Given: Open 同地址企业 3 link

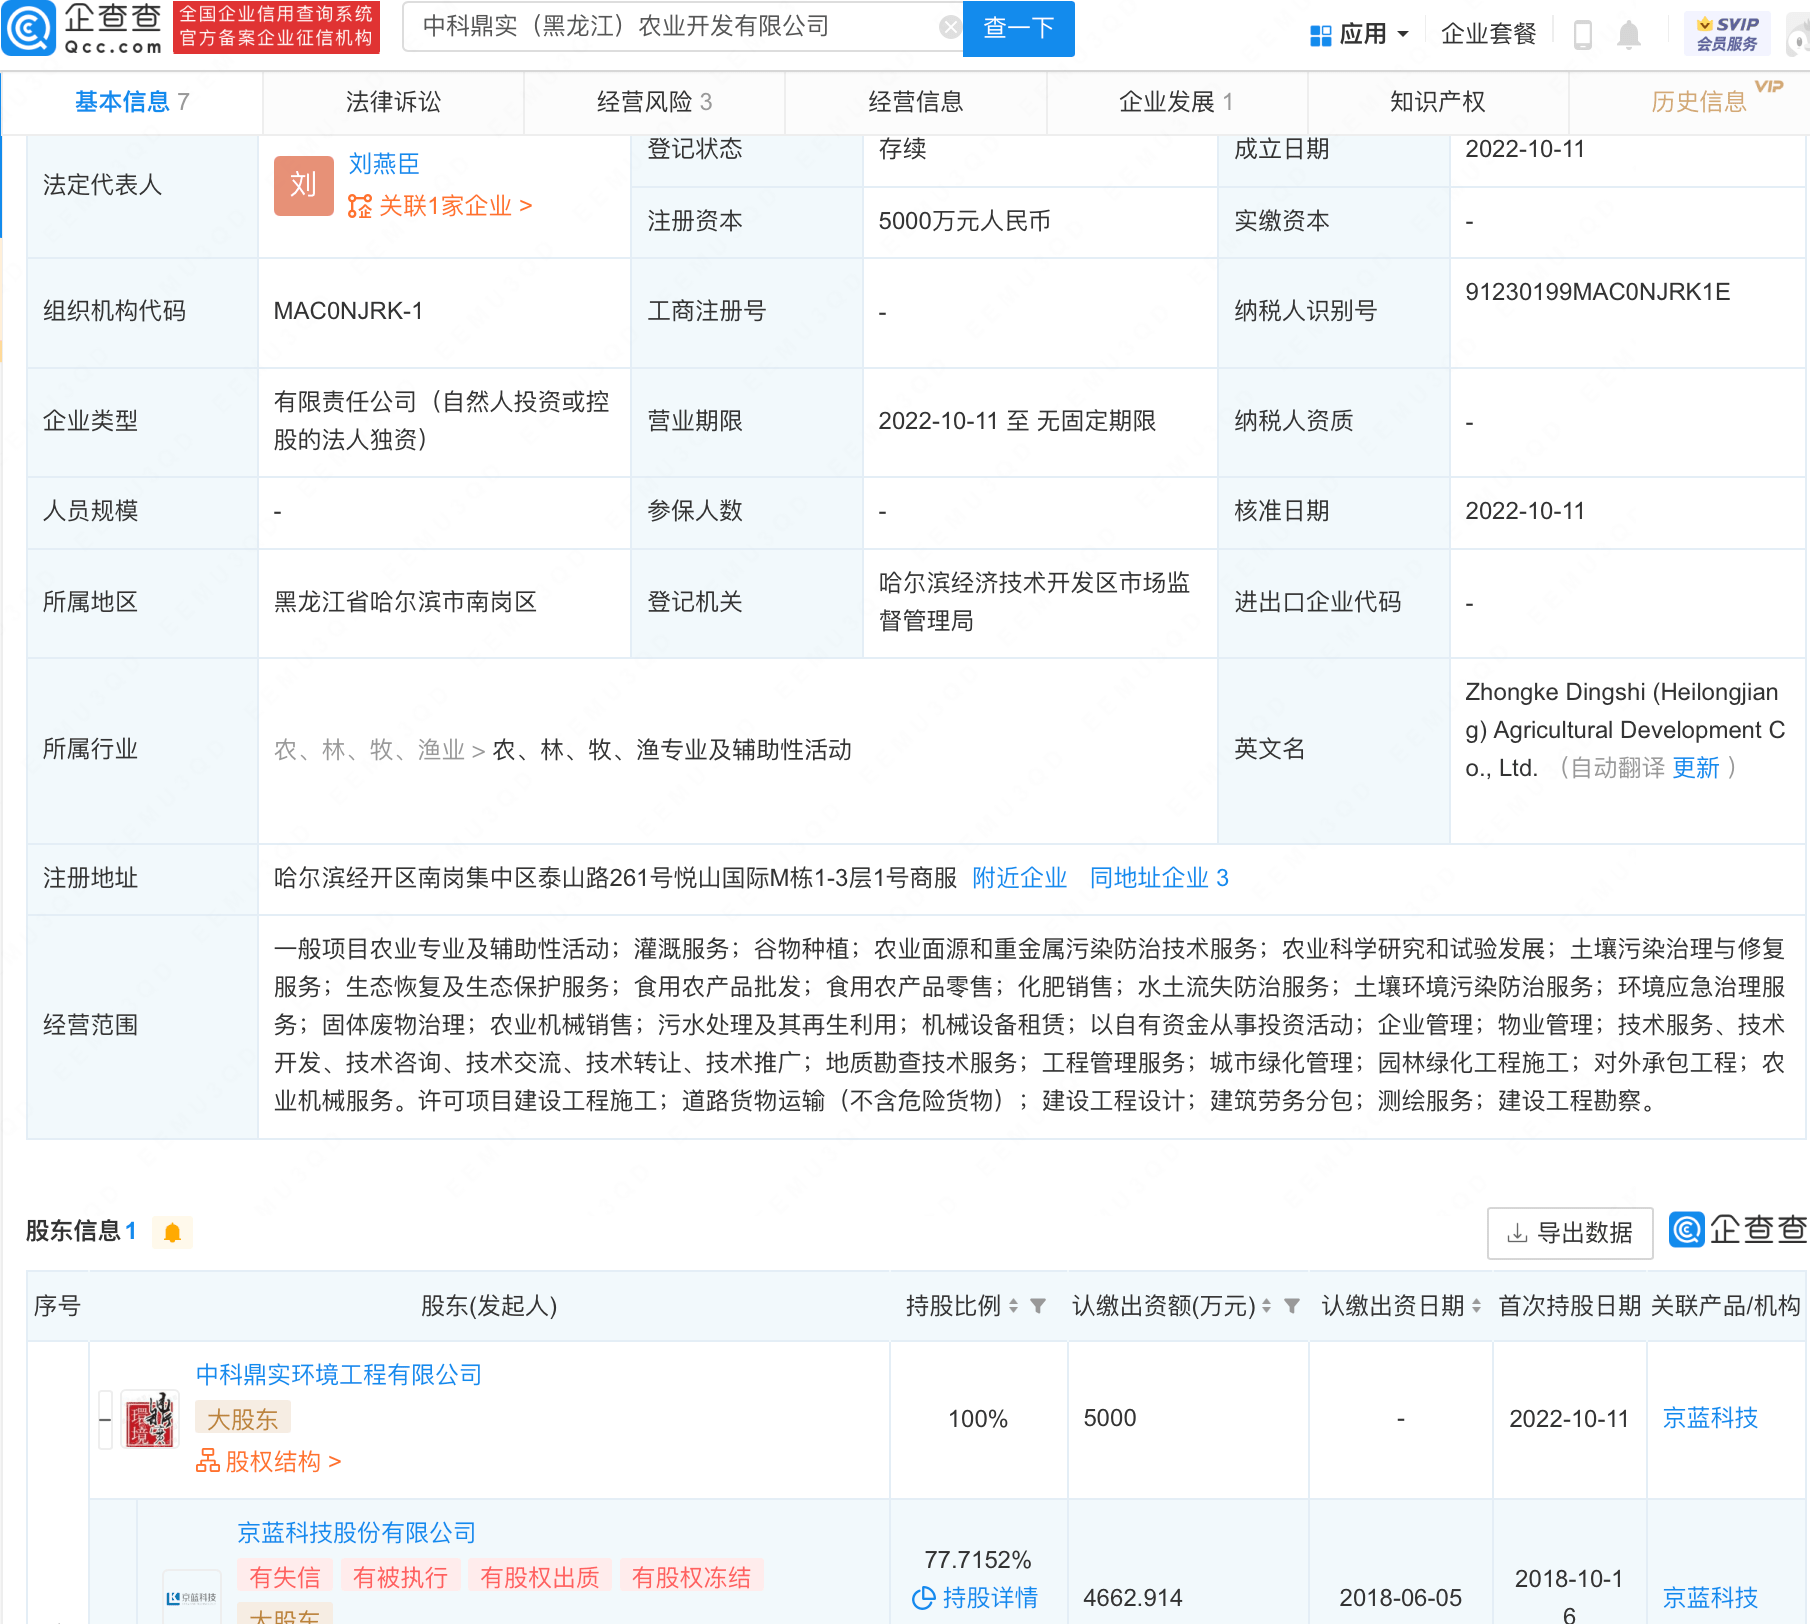Looking at the screenshot, I should pyautogui.click(x=1159, y=878).
